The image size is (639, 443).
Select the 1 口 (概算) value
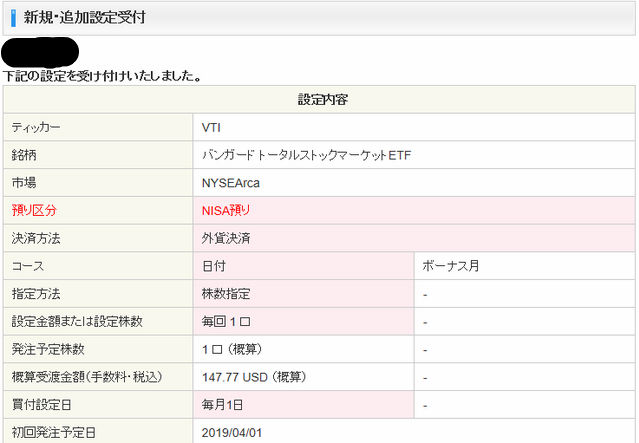coord(232,349)
